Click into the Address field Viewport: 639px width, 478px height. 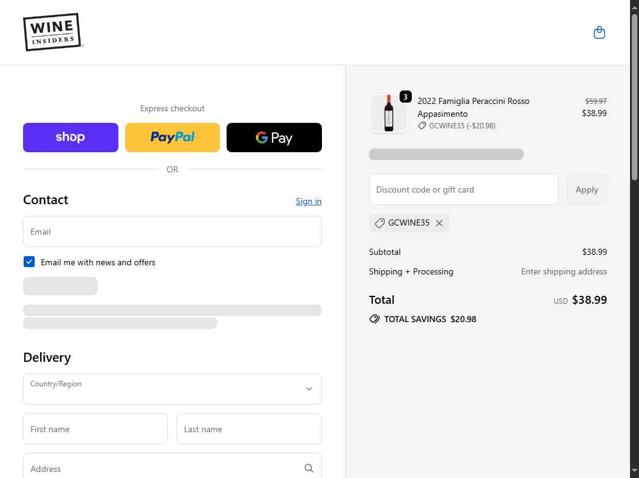160,468
